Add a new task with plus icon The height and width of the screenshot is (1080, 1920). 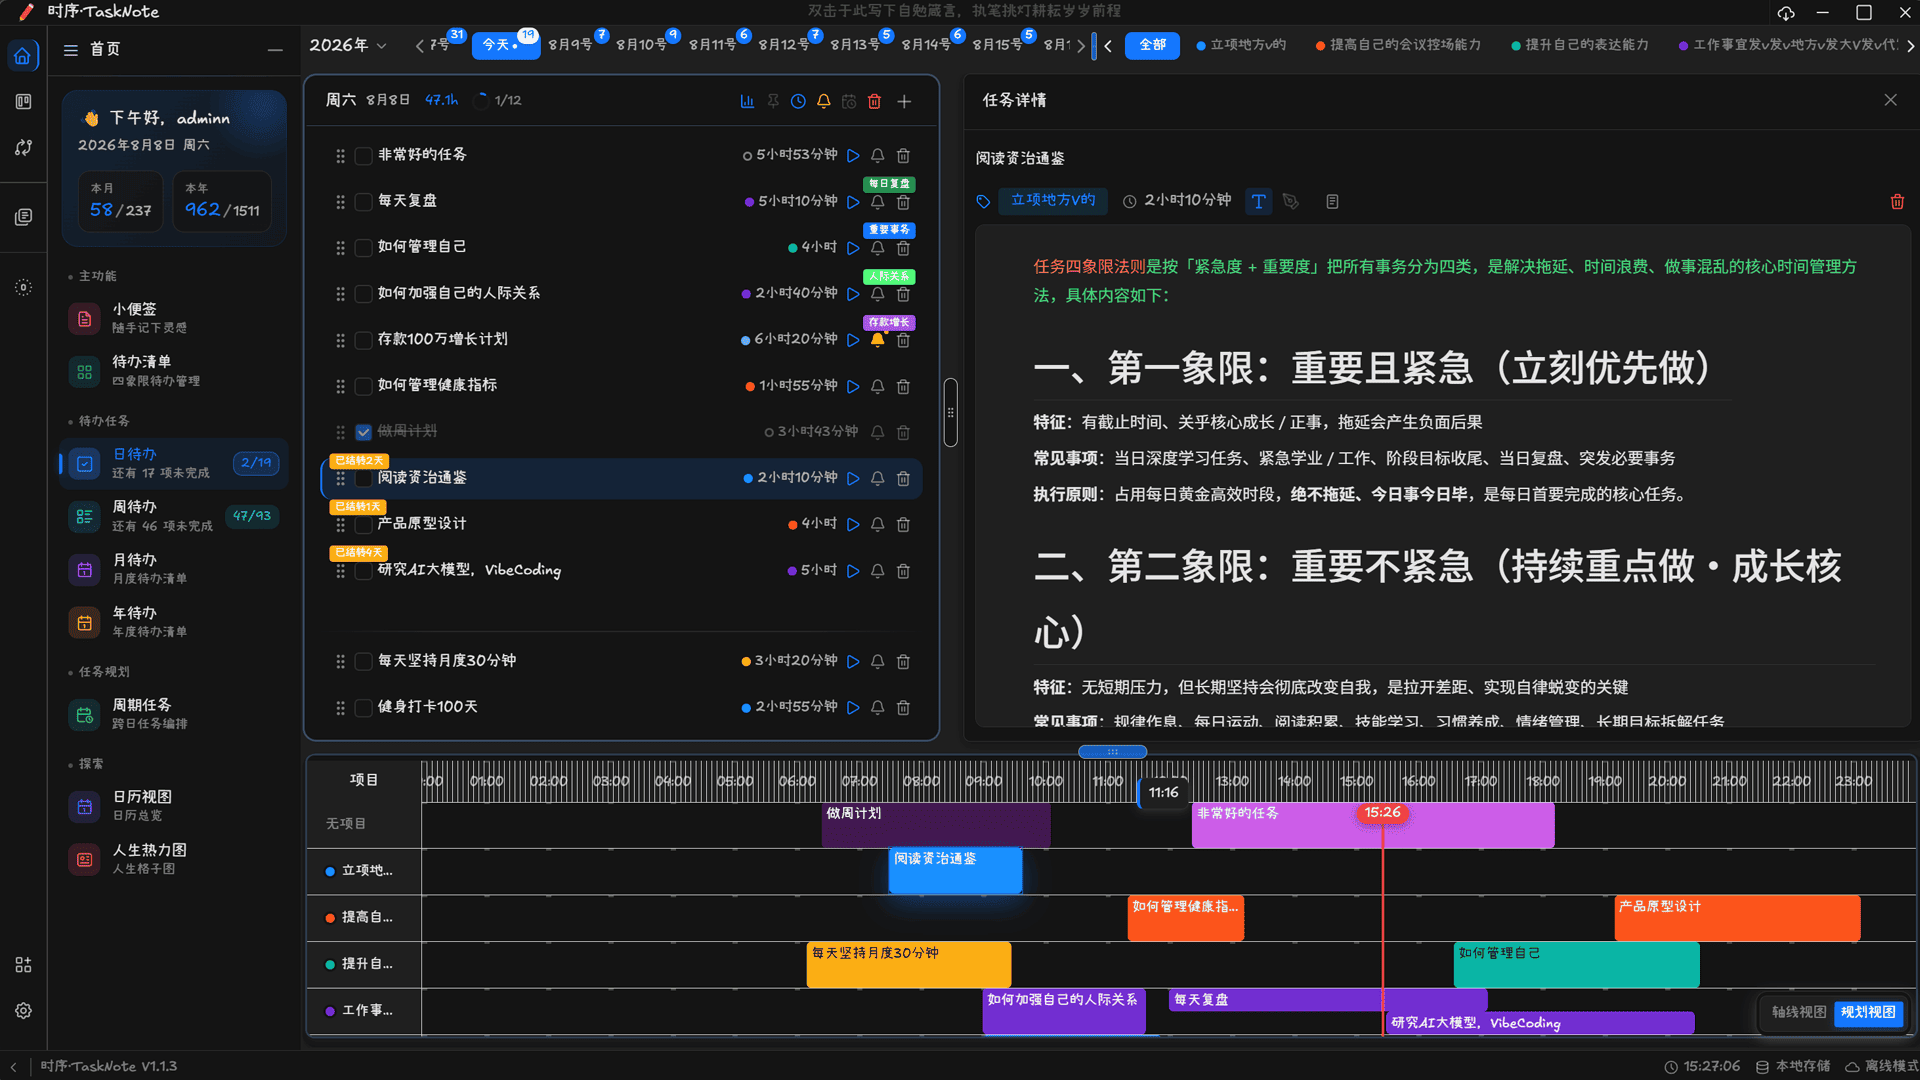point(904,101)
